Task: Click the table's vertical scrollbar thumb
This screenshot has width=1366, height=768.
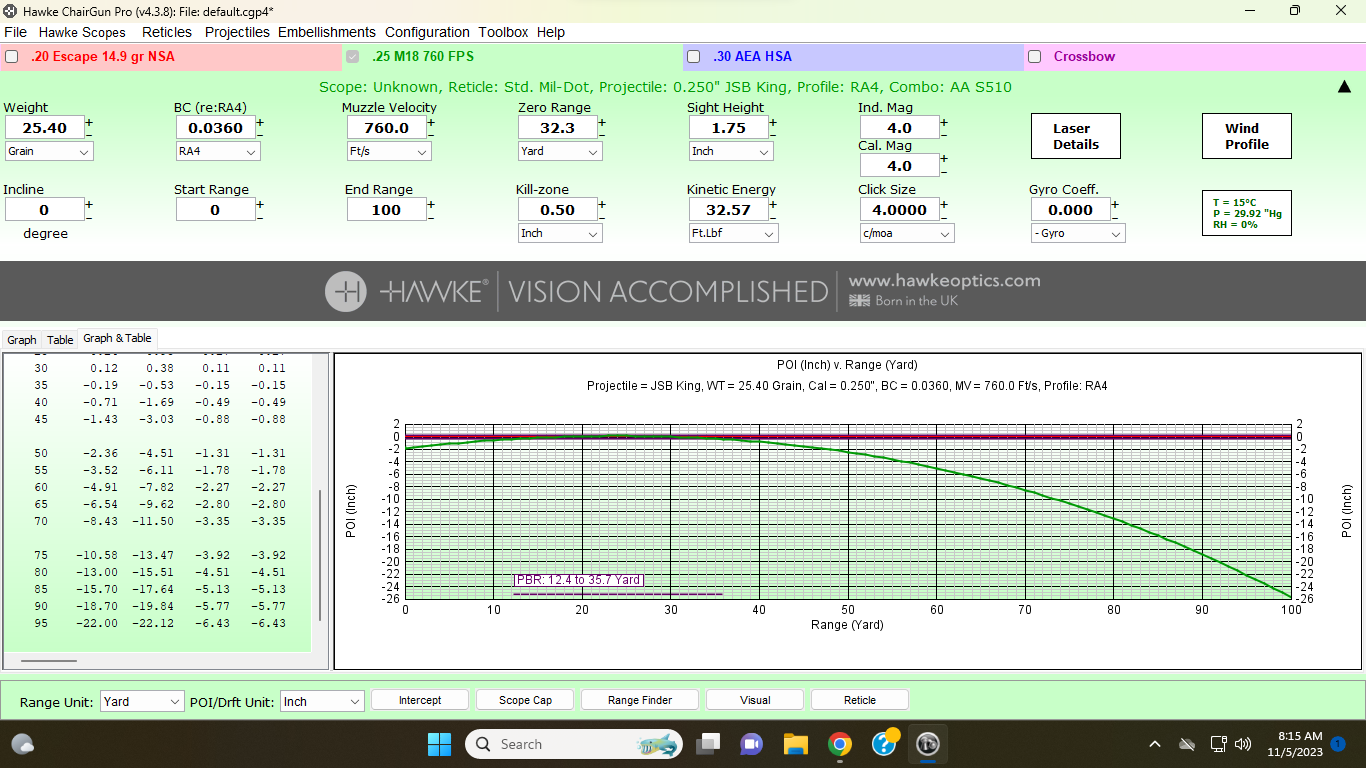Action: (x=320, y=555)
